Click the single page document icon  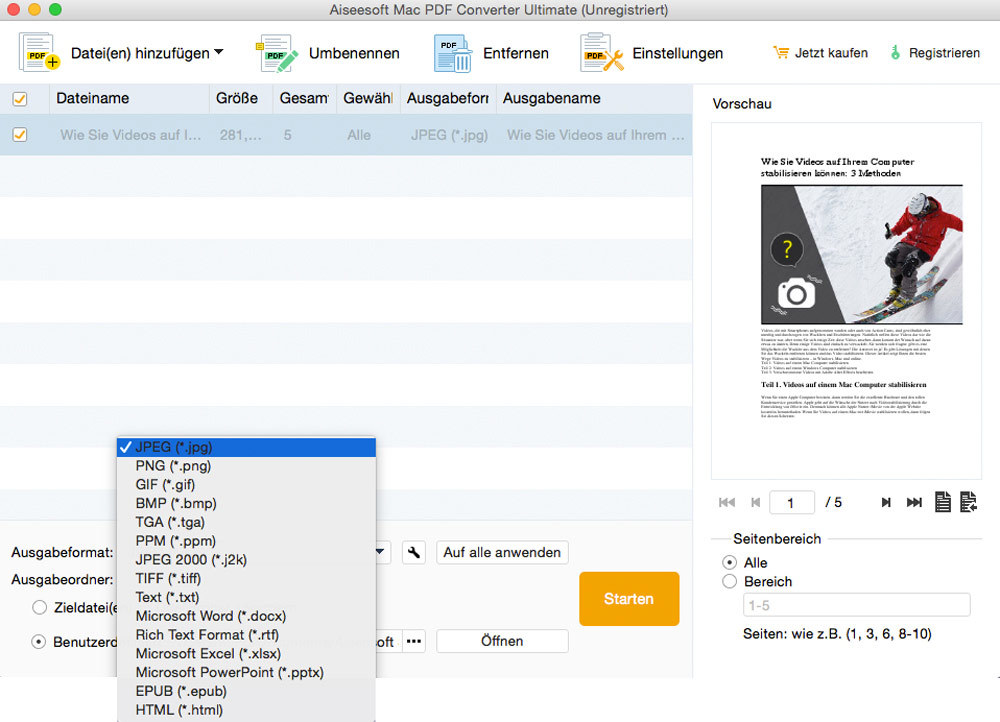943,502
